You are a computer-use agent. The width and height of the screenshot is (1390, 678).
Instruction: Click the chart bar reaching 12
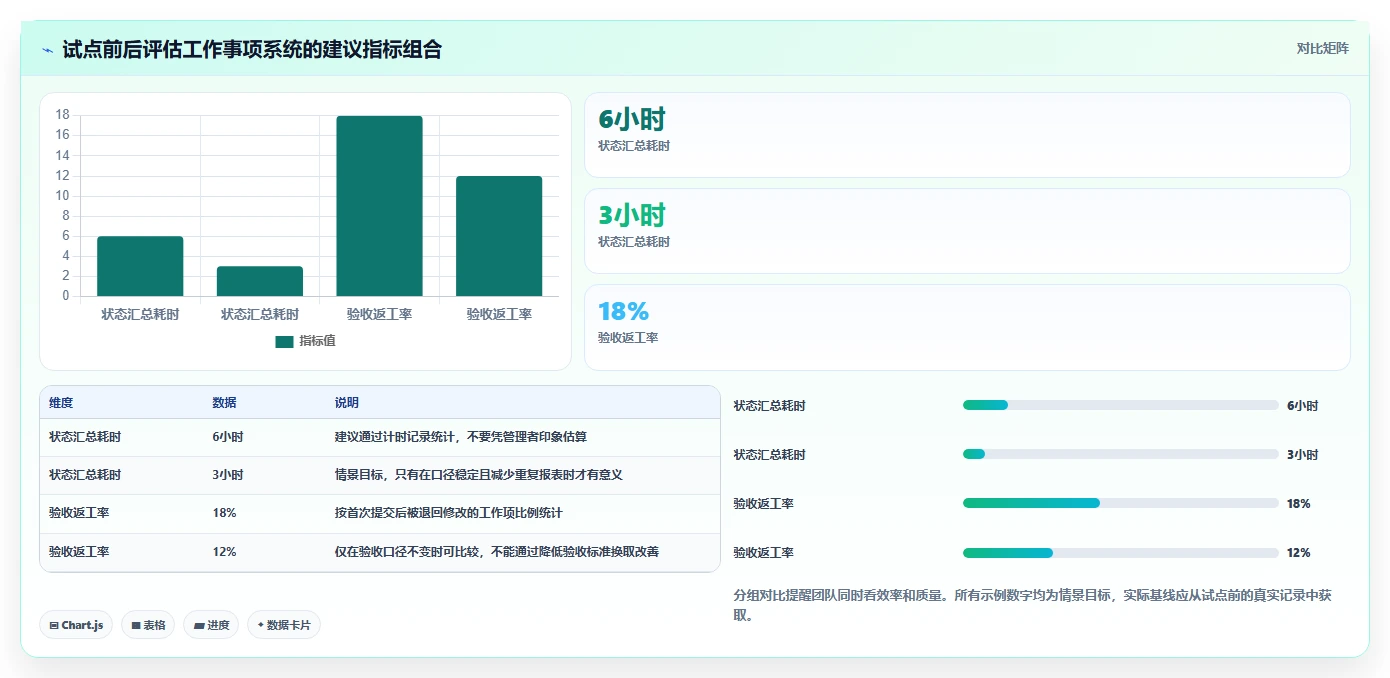pyautogui.click(x=499, y=236)
